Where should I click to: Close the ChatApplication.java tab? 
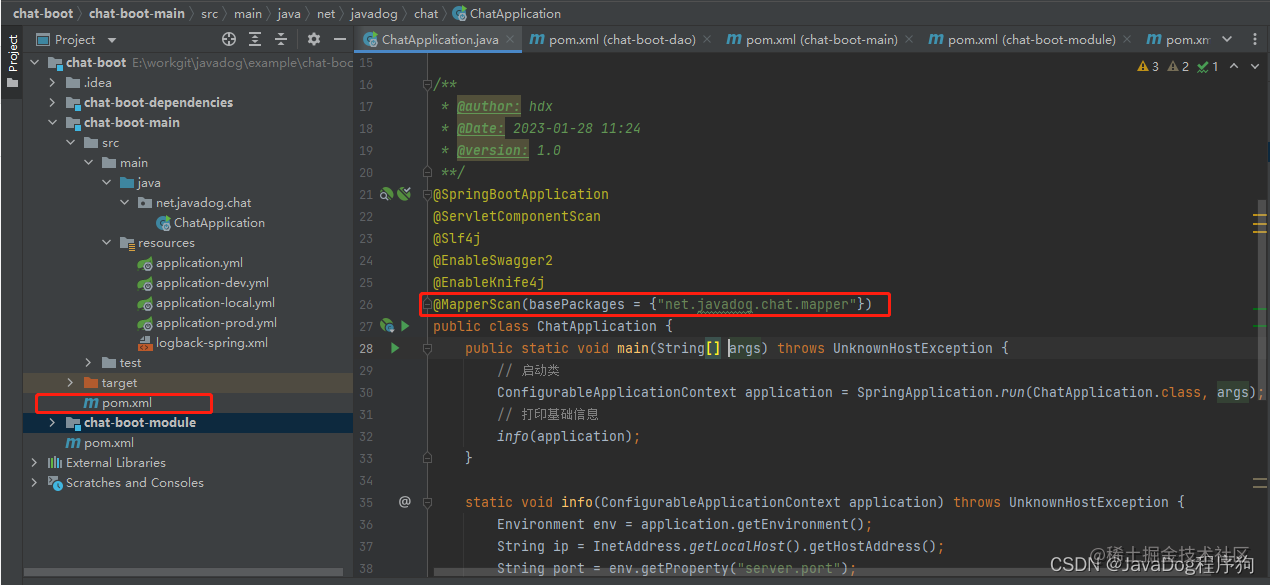(511, 40)
